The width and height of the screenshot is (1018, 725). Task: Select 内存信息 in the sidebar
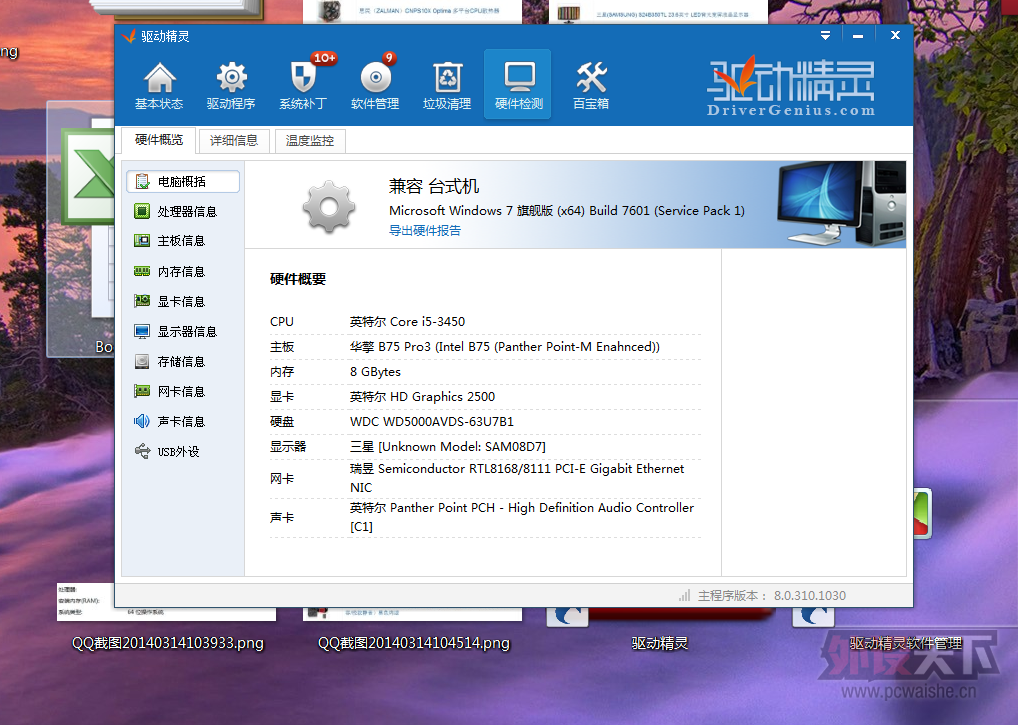point(182,271)
